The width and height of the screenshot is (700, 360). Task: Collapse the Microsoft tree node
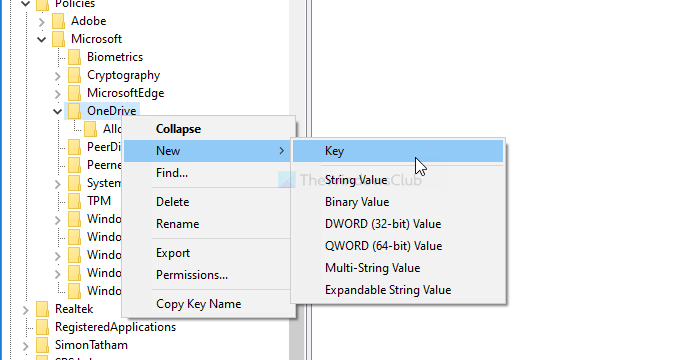pos(42,39)
